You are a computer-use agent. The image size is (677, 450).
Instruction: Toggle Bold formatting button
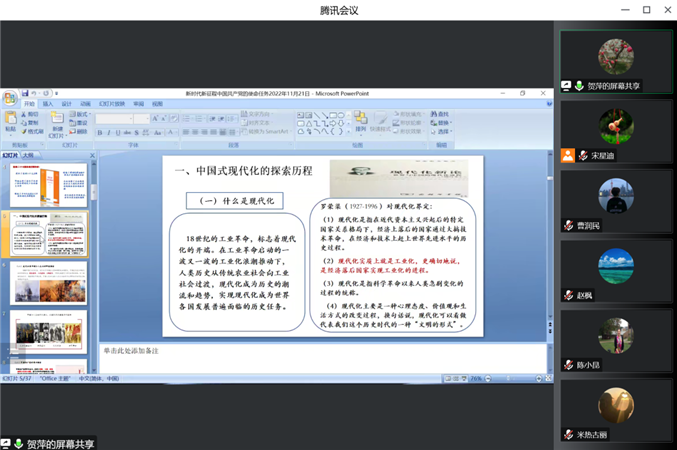[100, 131]
